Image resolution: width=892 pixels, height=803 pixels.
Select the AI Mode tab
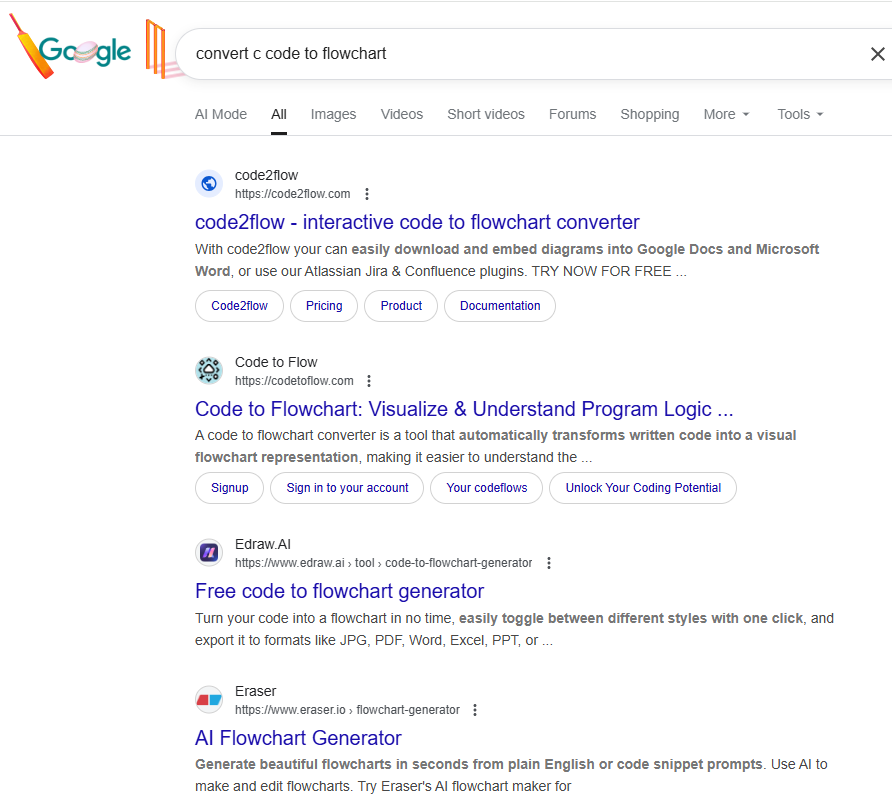(220, 114)
